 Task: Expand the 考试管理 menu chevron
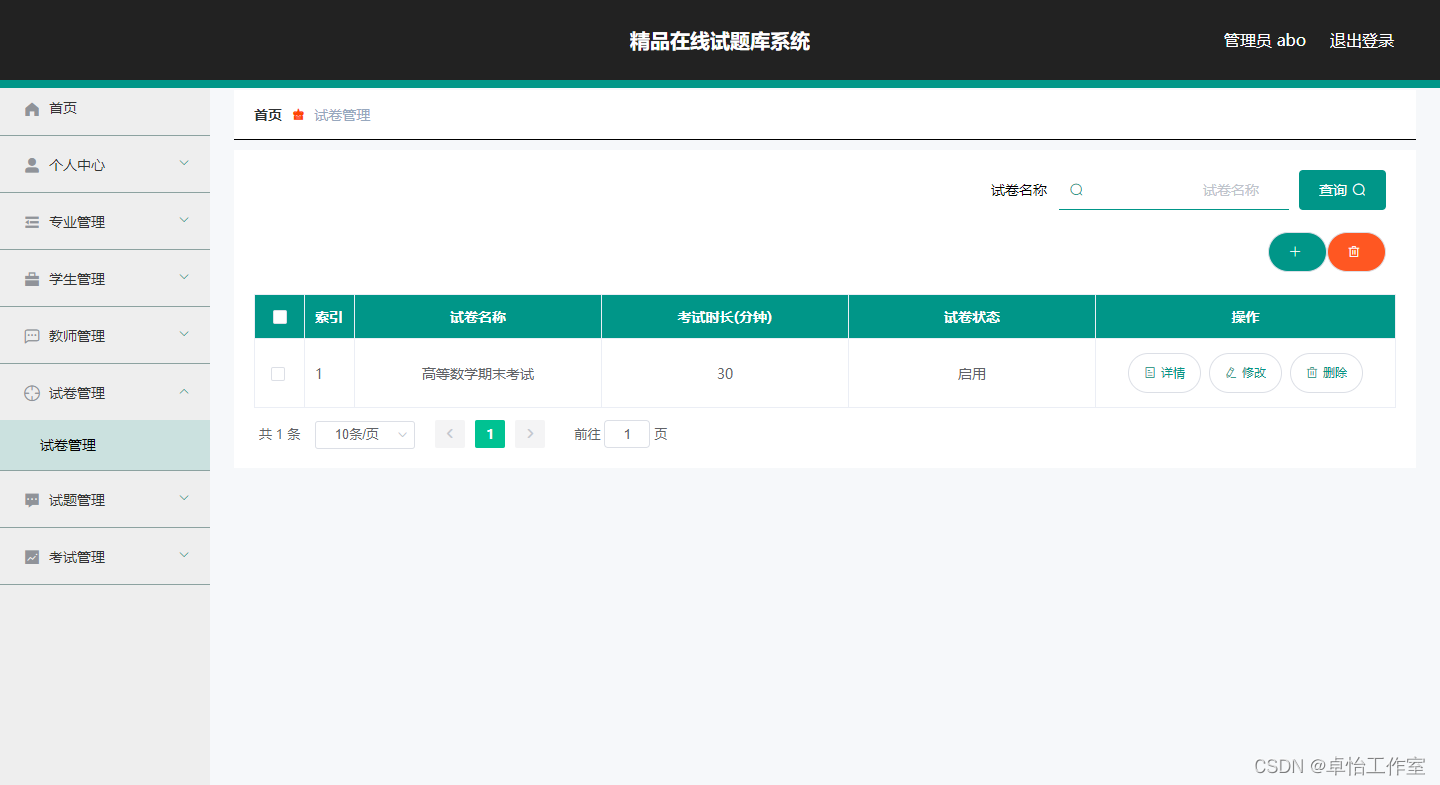click(x=184, y=554)
